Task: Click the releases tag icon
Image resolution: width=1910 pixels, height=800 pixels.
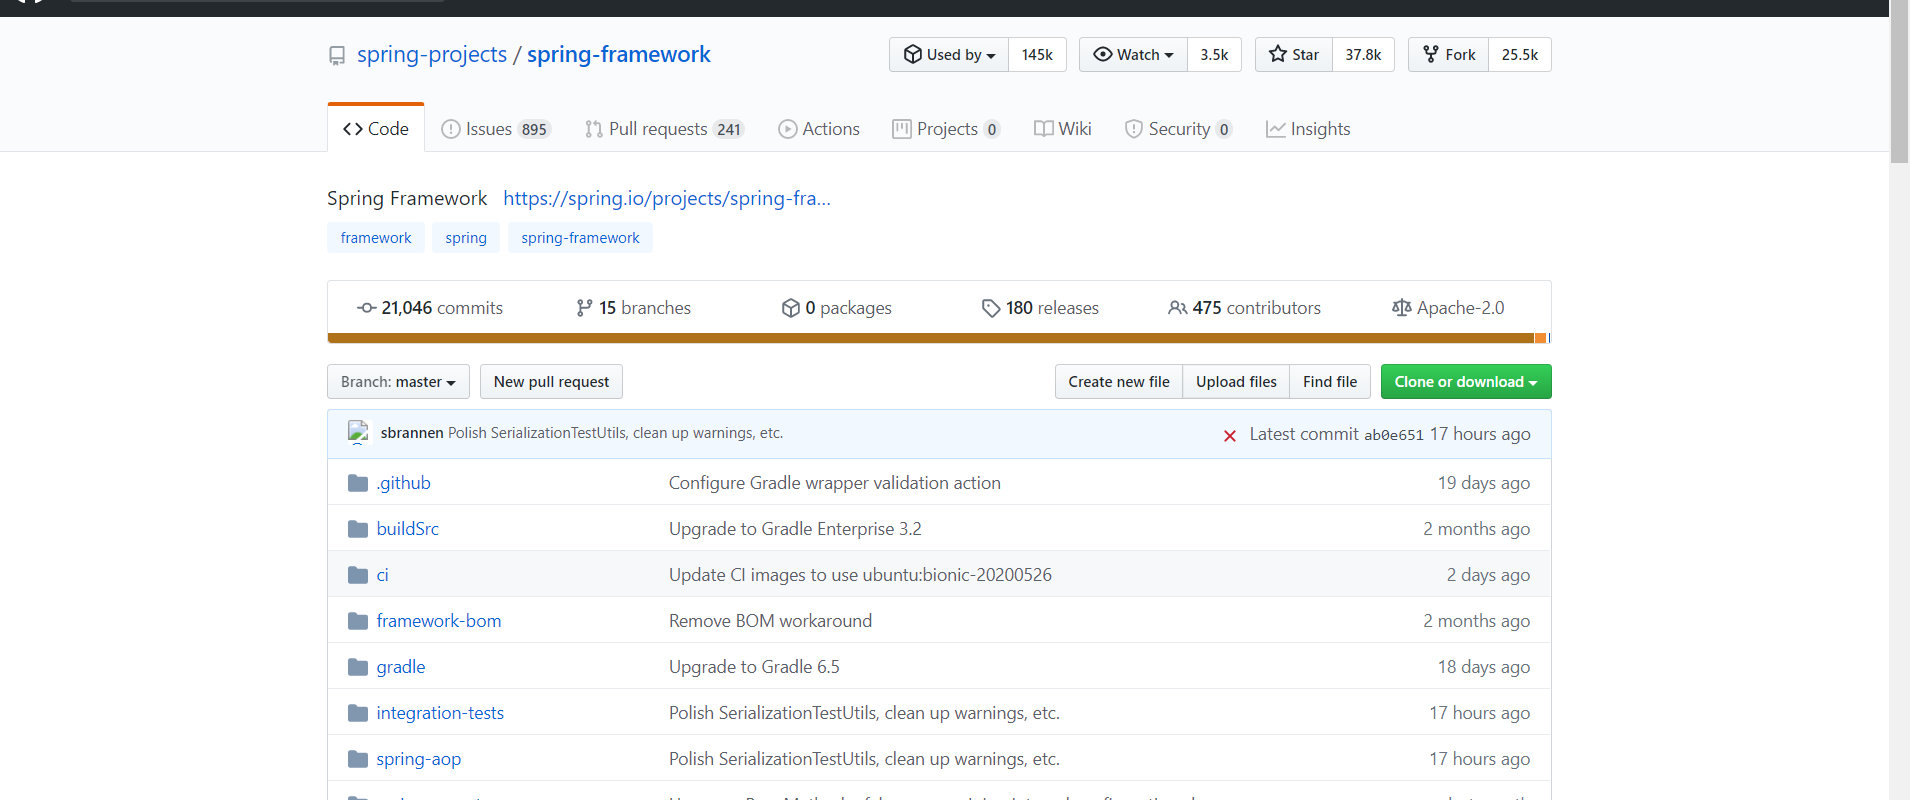Action: click(991, 308)
